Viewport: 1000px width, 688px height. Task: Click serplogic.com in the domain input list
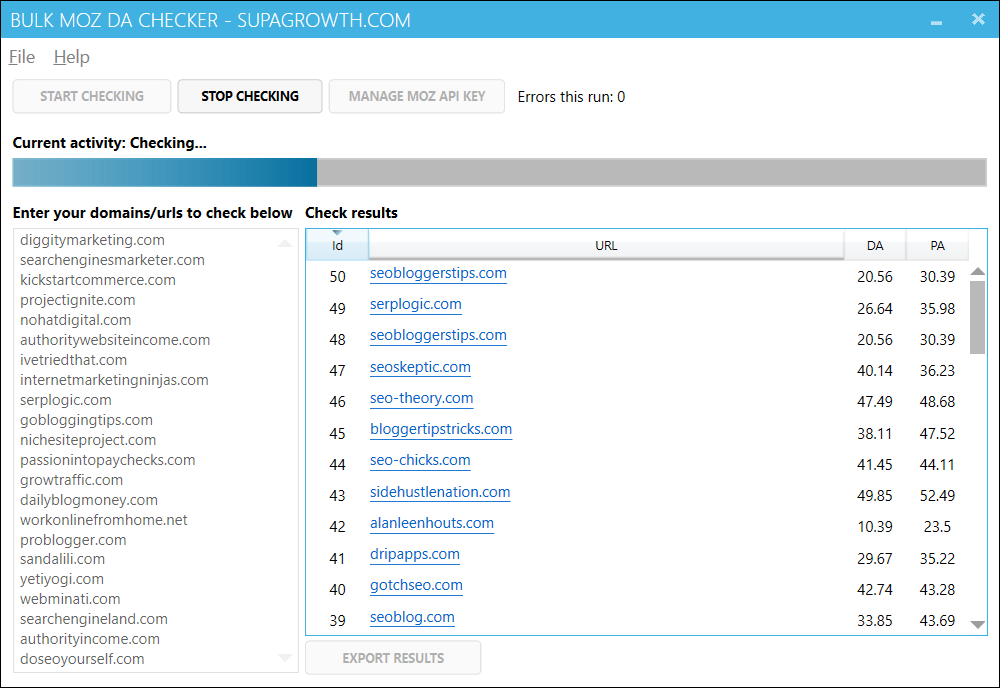pyautogui.click(x=66, y=400)
